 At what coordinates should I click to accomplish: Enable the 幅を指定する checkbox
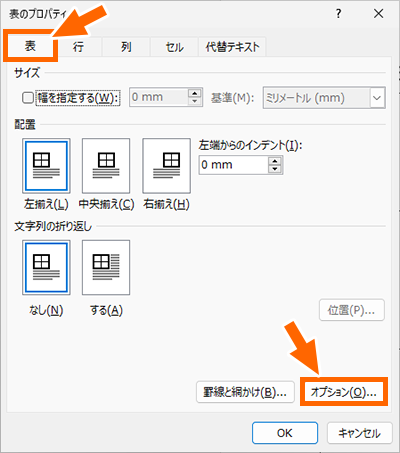[28, 98]
